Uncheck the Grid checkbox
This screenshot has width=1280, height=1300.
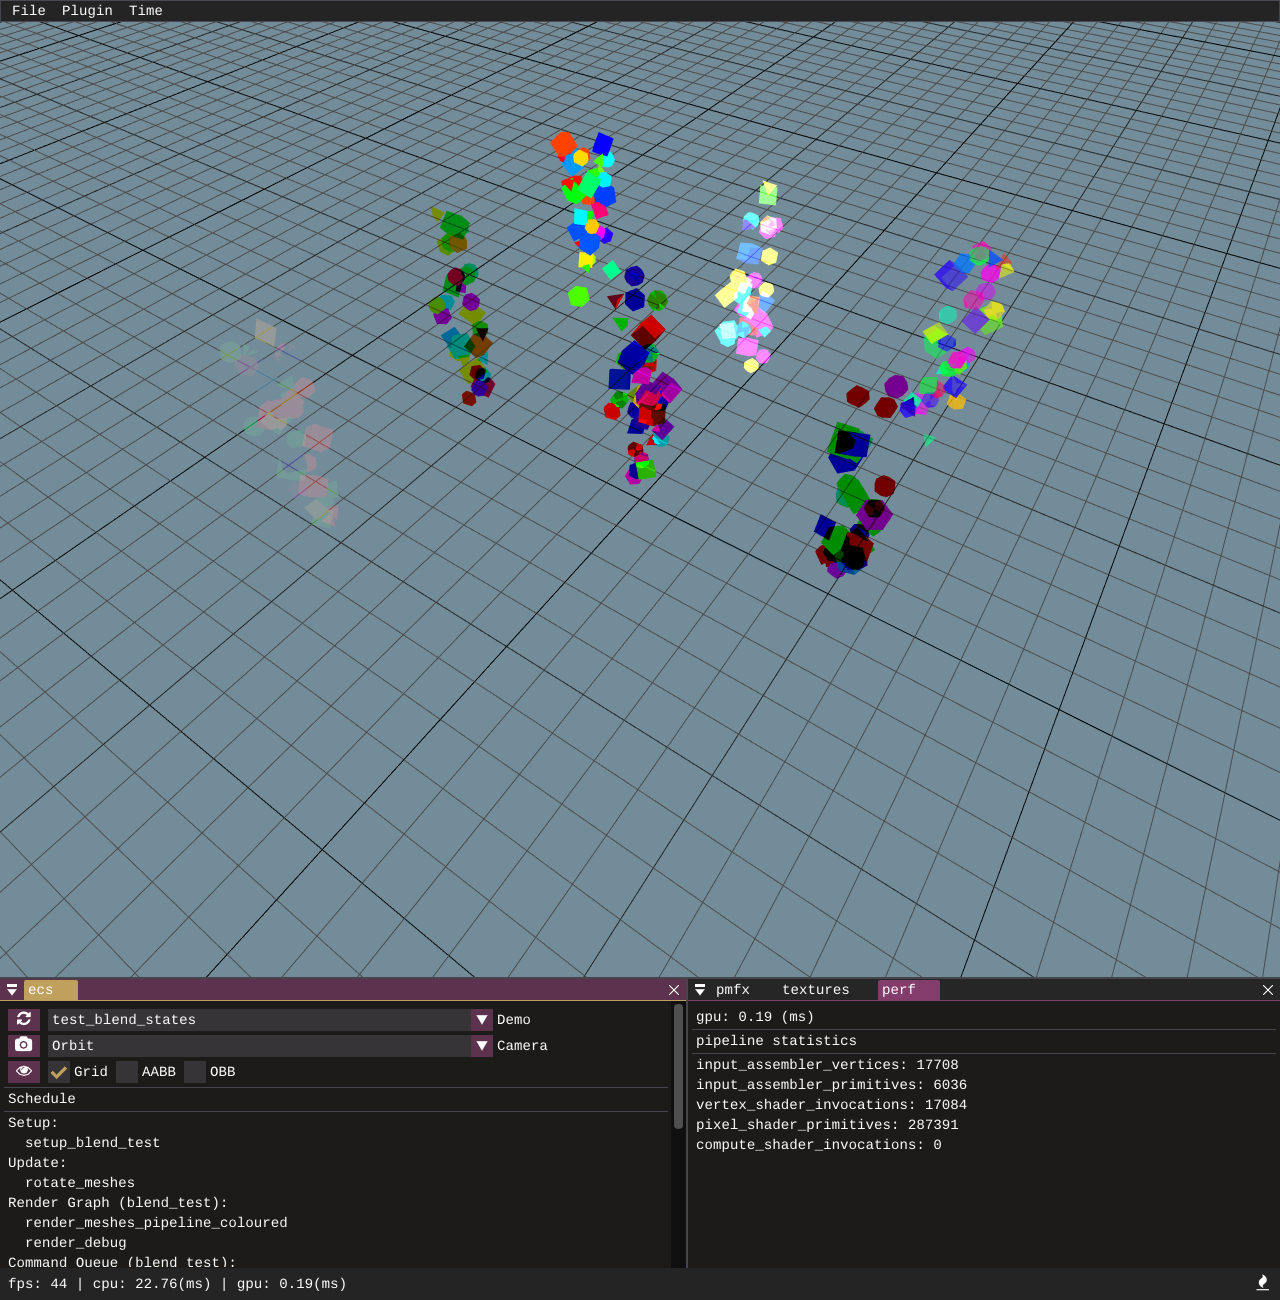[x=59, y=1072]
